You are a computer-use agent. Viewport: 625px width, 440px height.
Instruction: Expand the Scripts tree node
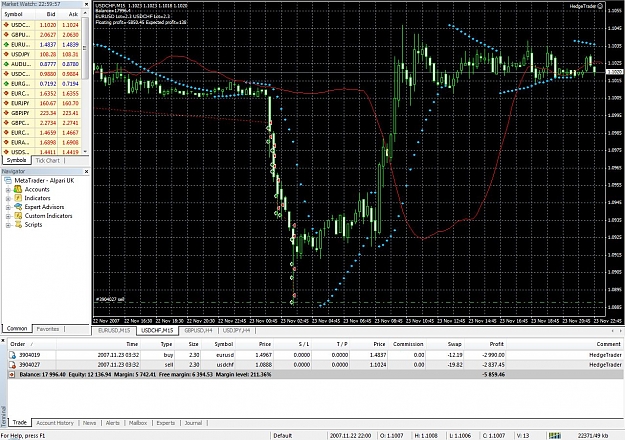pos(8,225)
